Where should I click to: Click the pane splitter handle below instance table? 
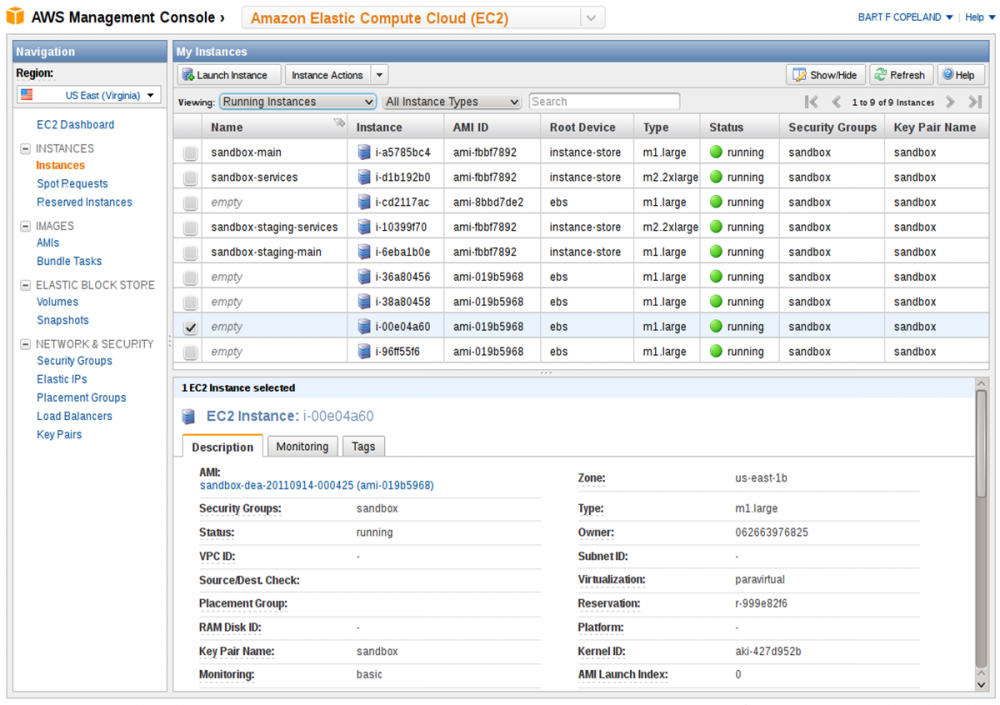[547, 373]
